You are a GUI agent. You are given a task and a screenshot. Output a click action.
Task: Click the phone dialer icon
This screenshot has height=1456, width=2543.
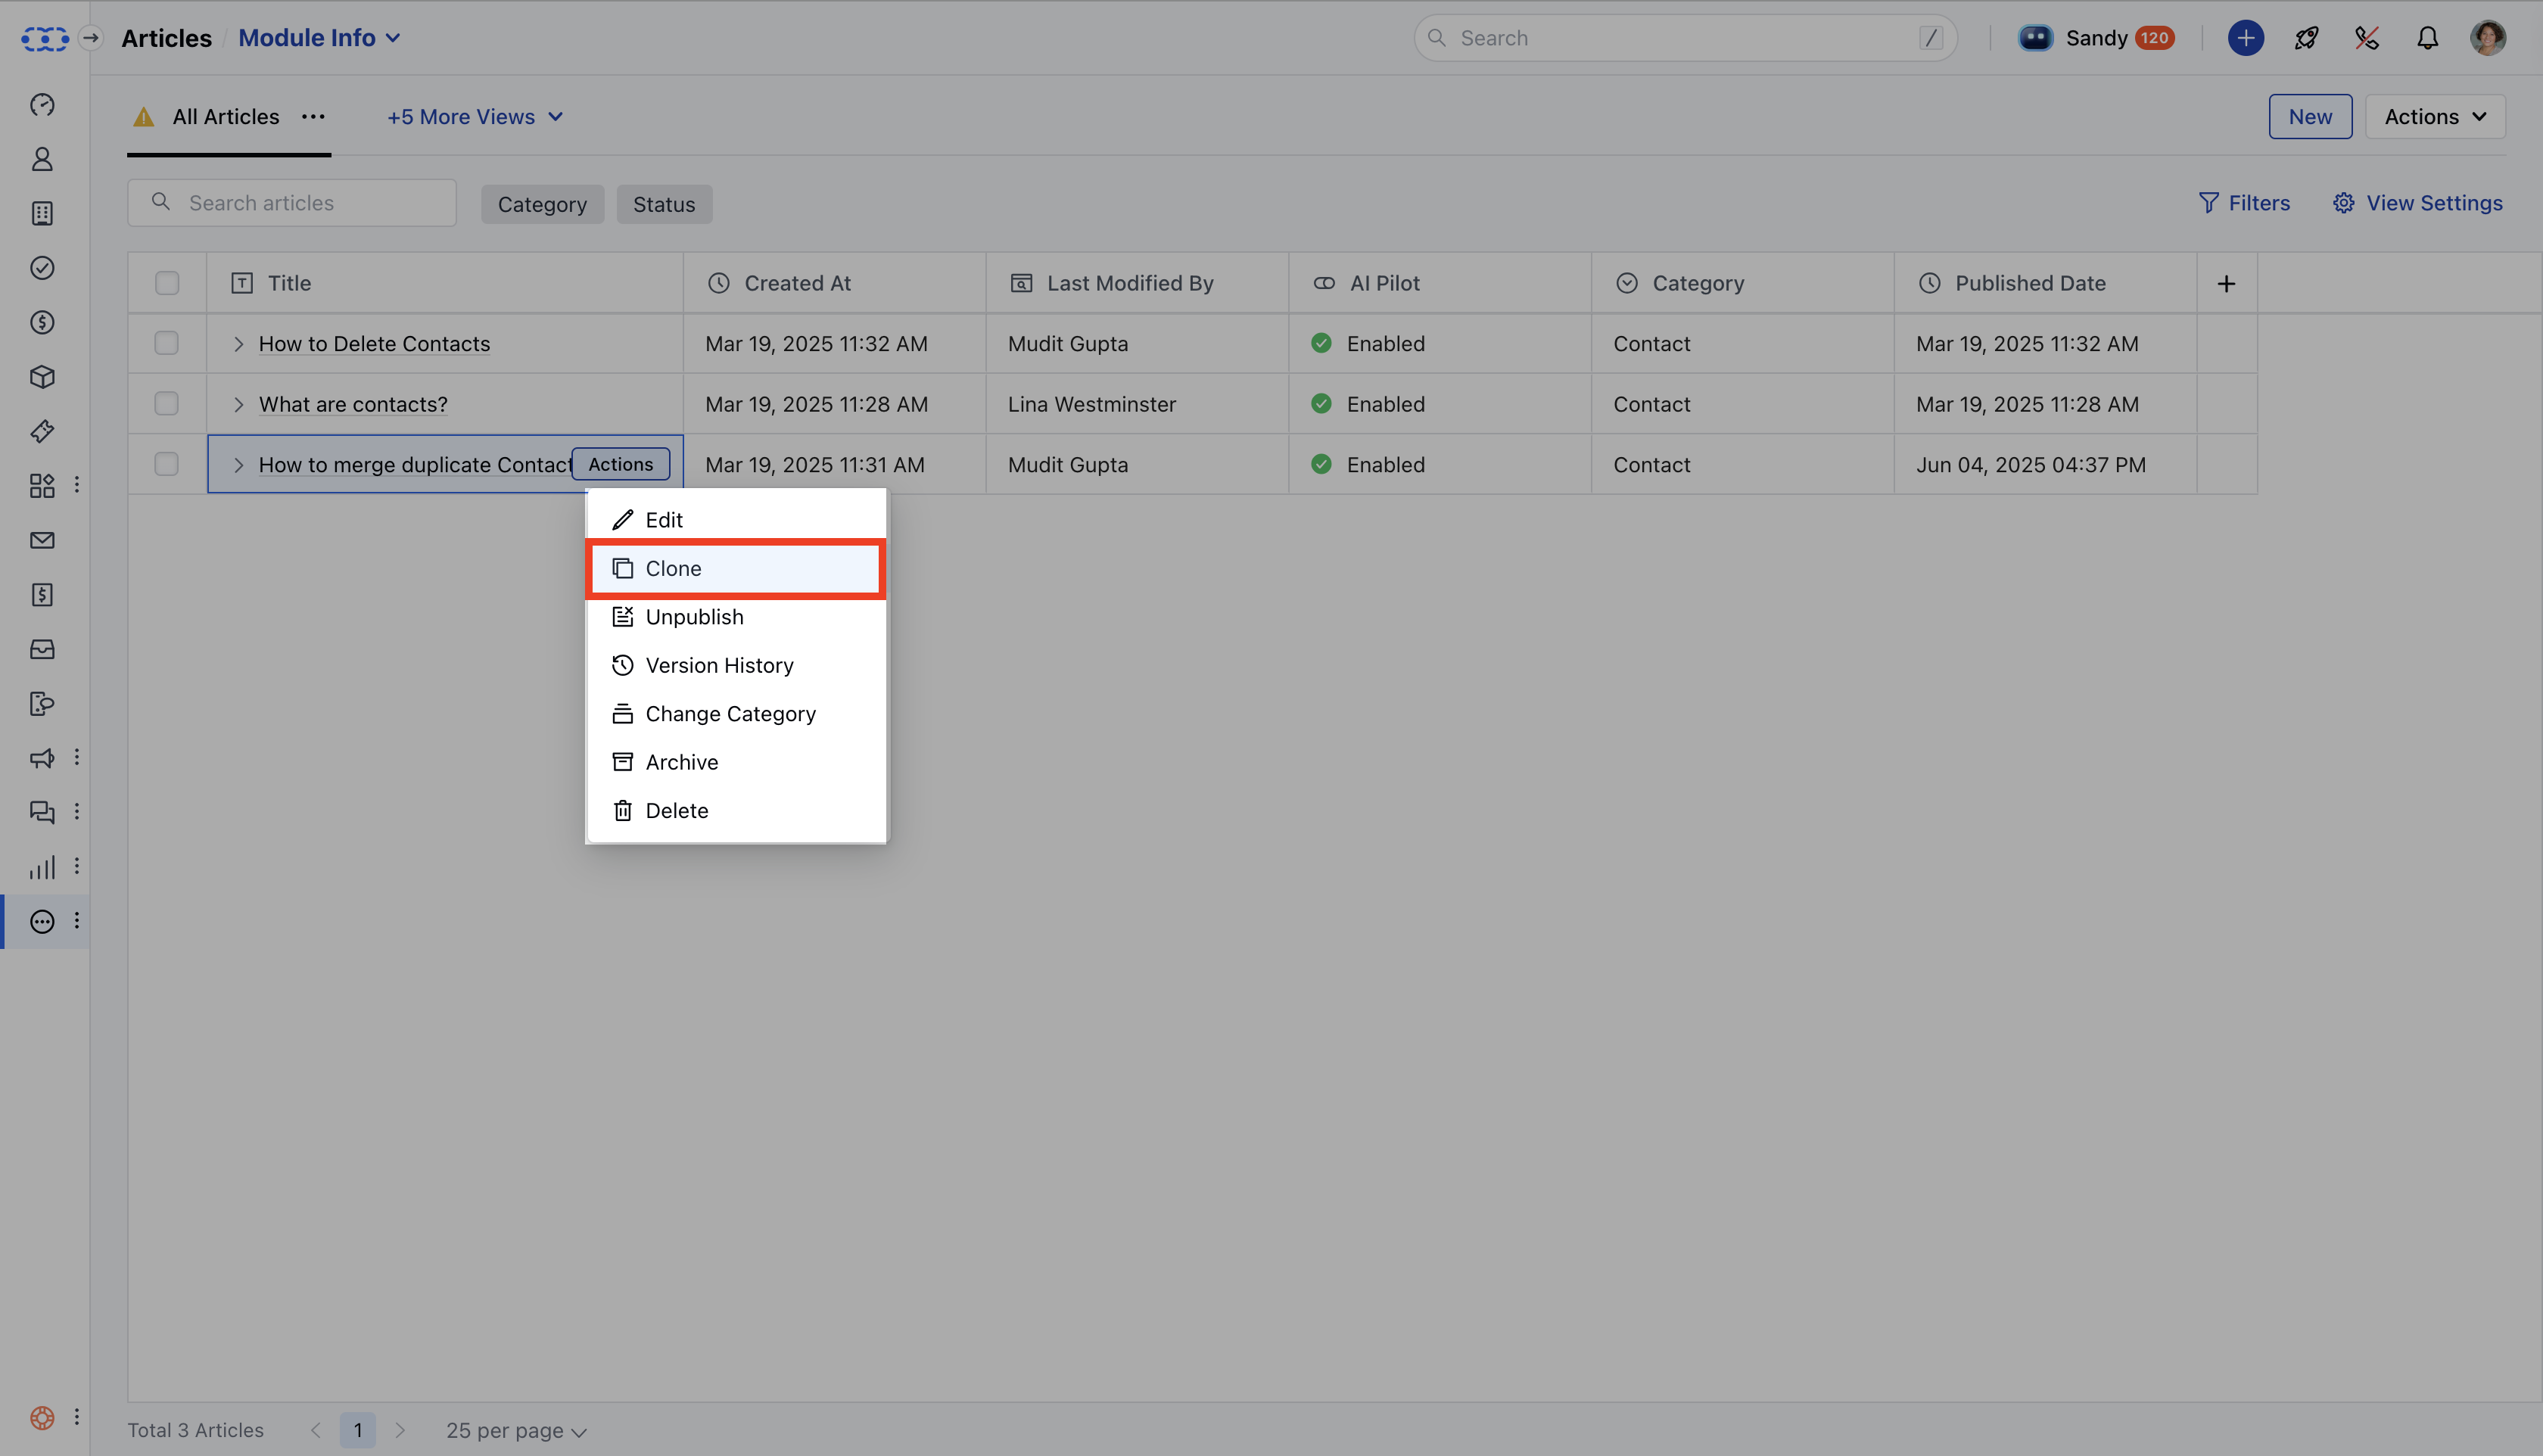(2366, 38)
